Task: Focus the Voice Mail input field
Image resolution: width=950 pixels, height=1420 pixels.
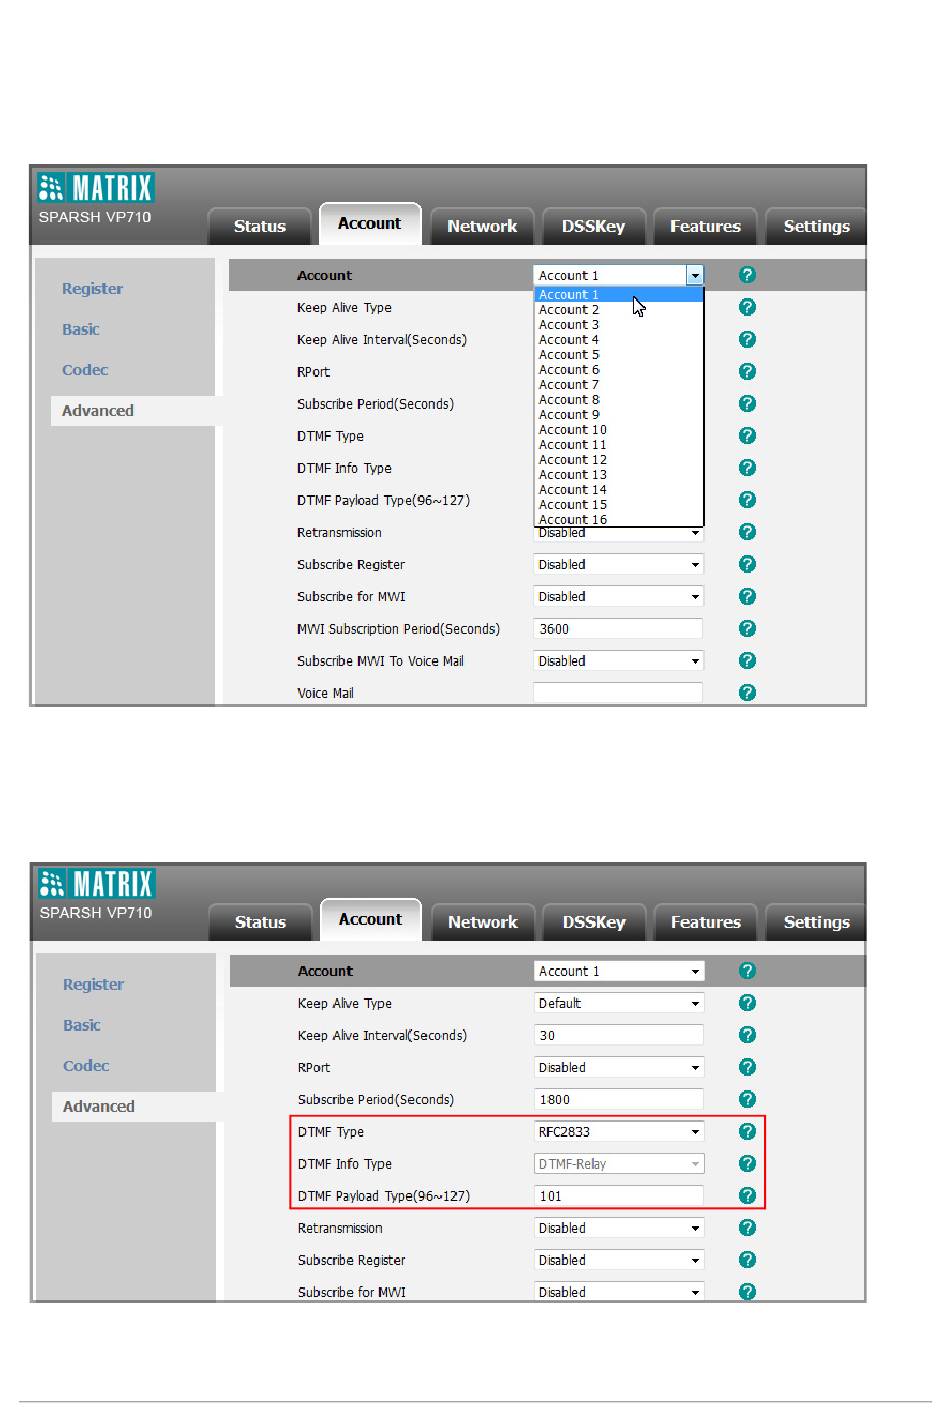Action: (x=618, y=693)
